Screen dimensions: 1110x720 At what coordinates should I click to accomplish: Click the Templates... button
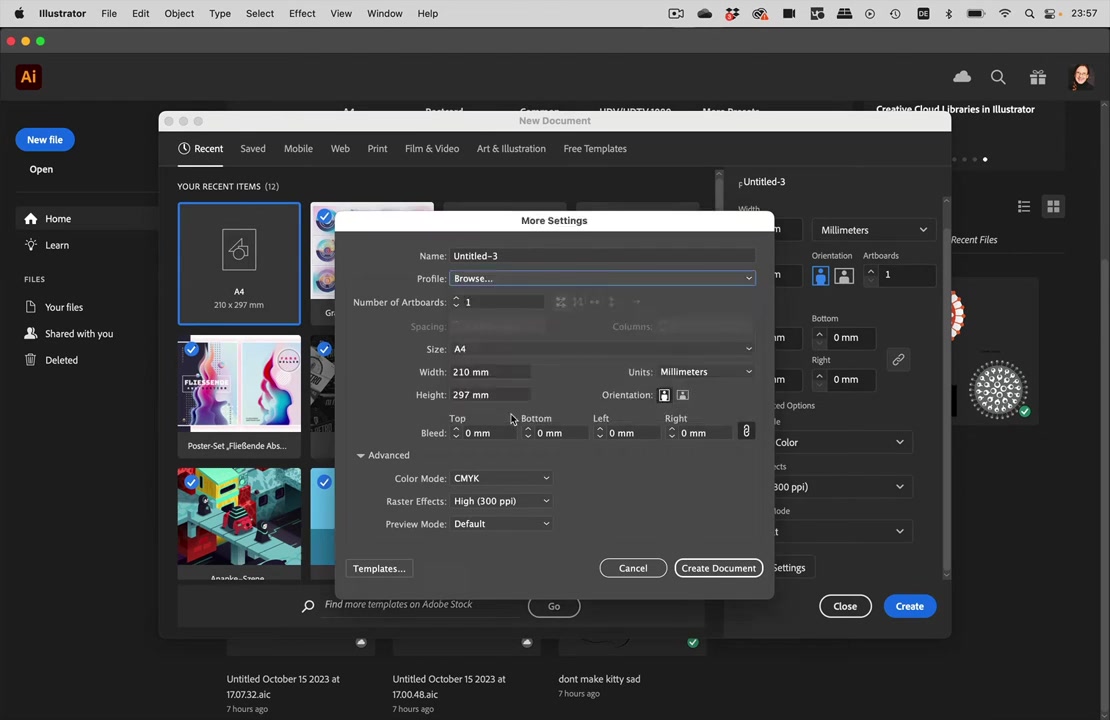pyautogui.click(x=379, y=568)
